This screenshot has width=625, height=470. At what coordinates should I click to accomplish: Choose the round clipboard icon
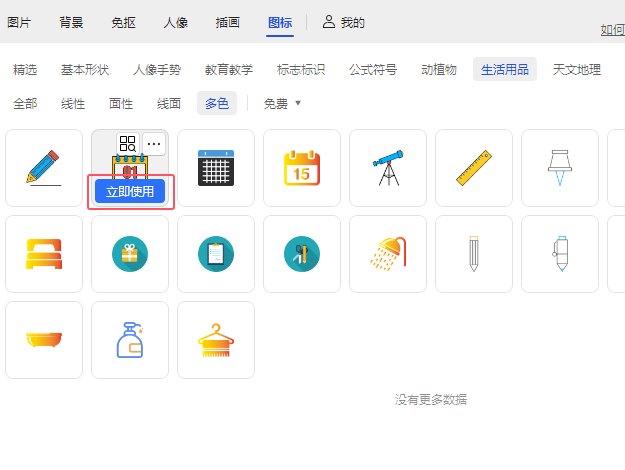point(216,254)
